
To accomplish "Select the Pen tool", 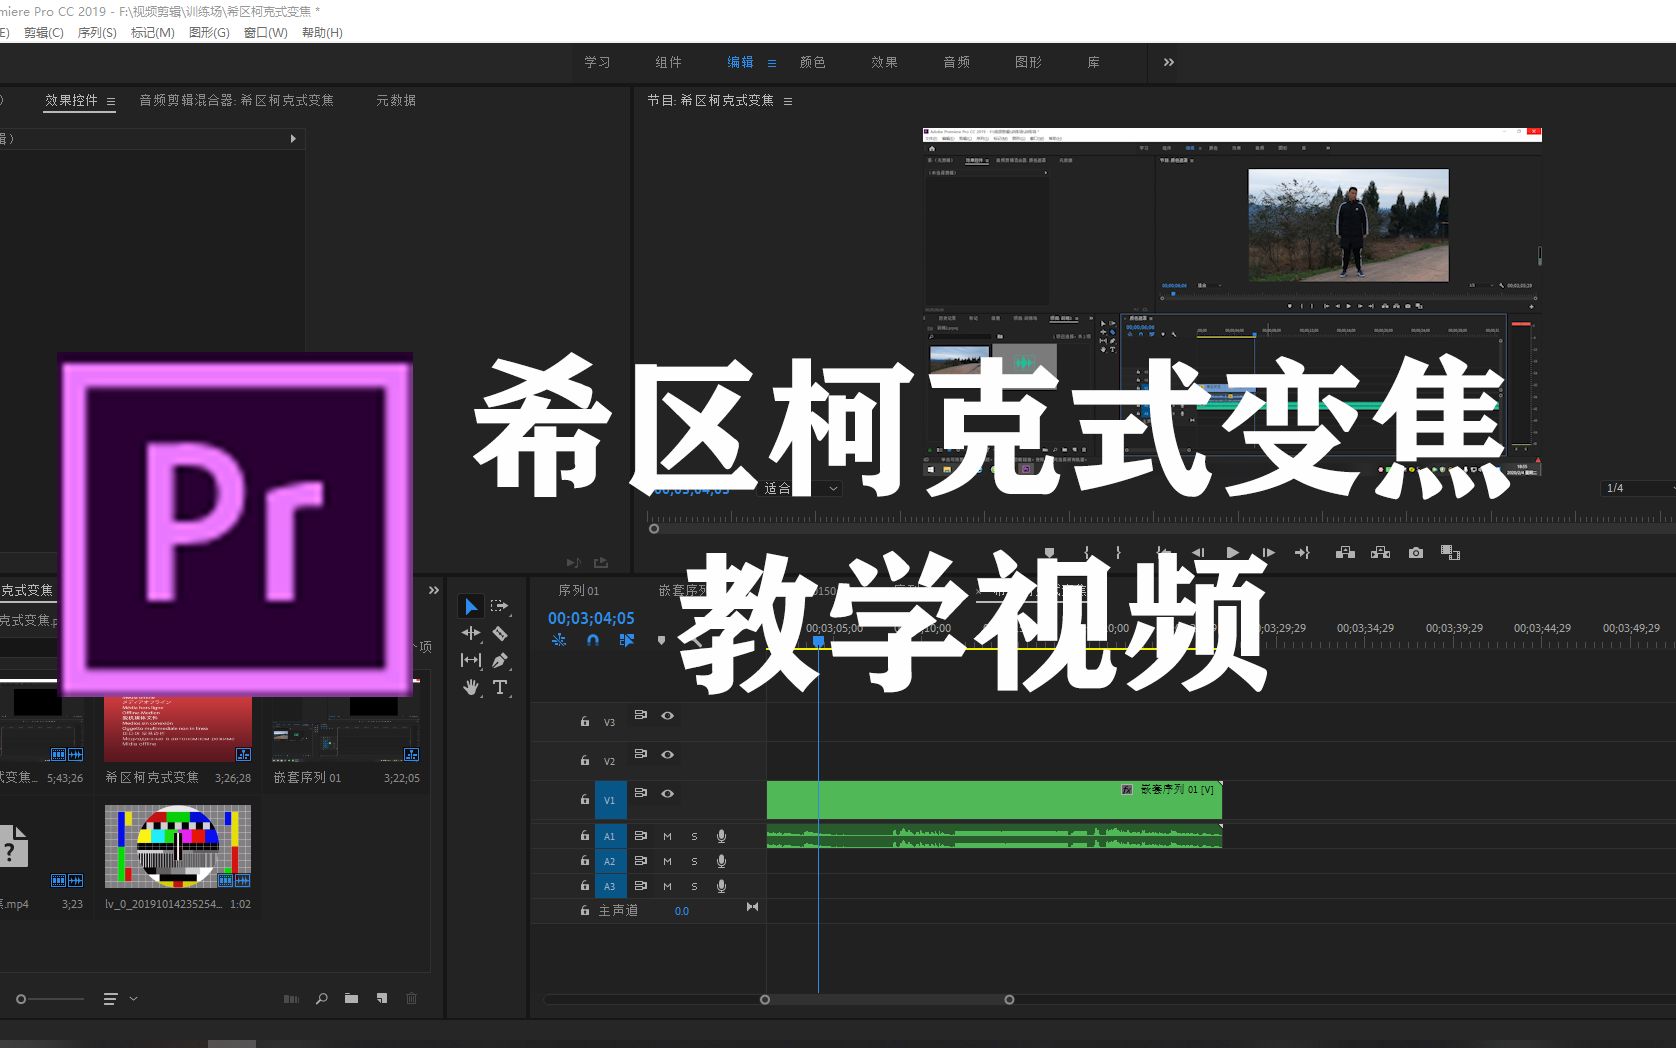I will pyautogui.click(x=500, y=660).
